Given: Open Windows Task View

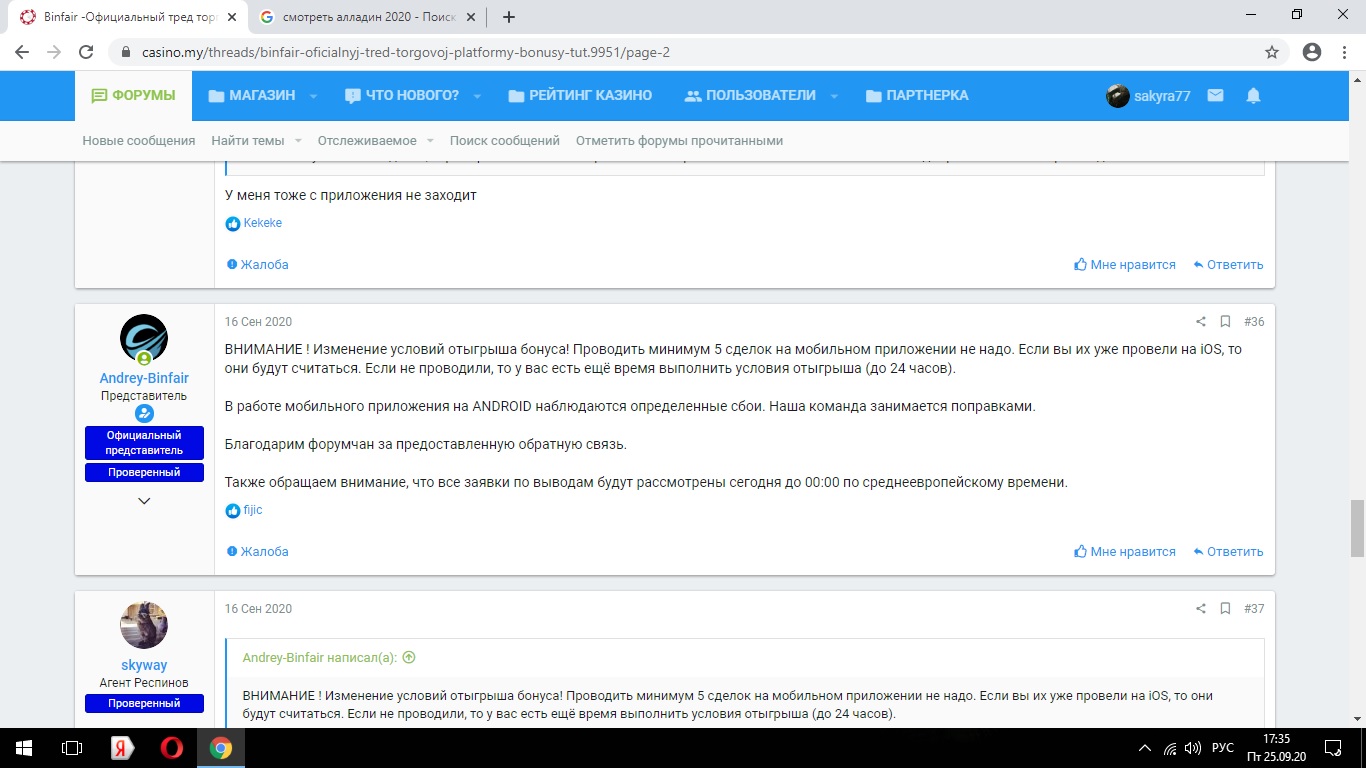Looking at the screenshot, I should pyautogui.click(x=72, y=748).
